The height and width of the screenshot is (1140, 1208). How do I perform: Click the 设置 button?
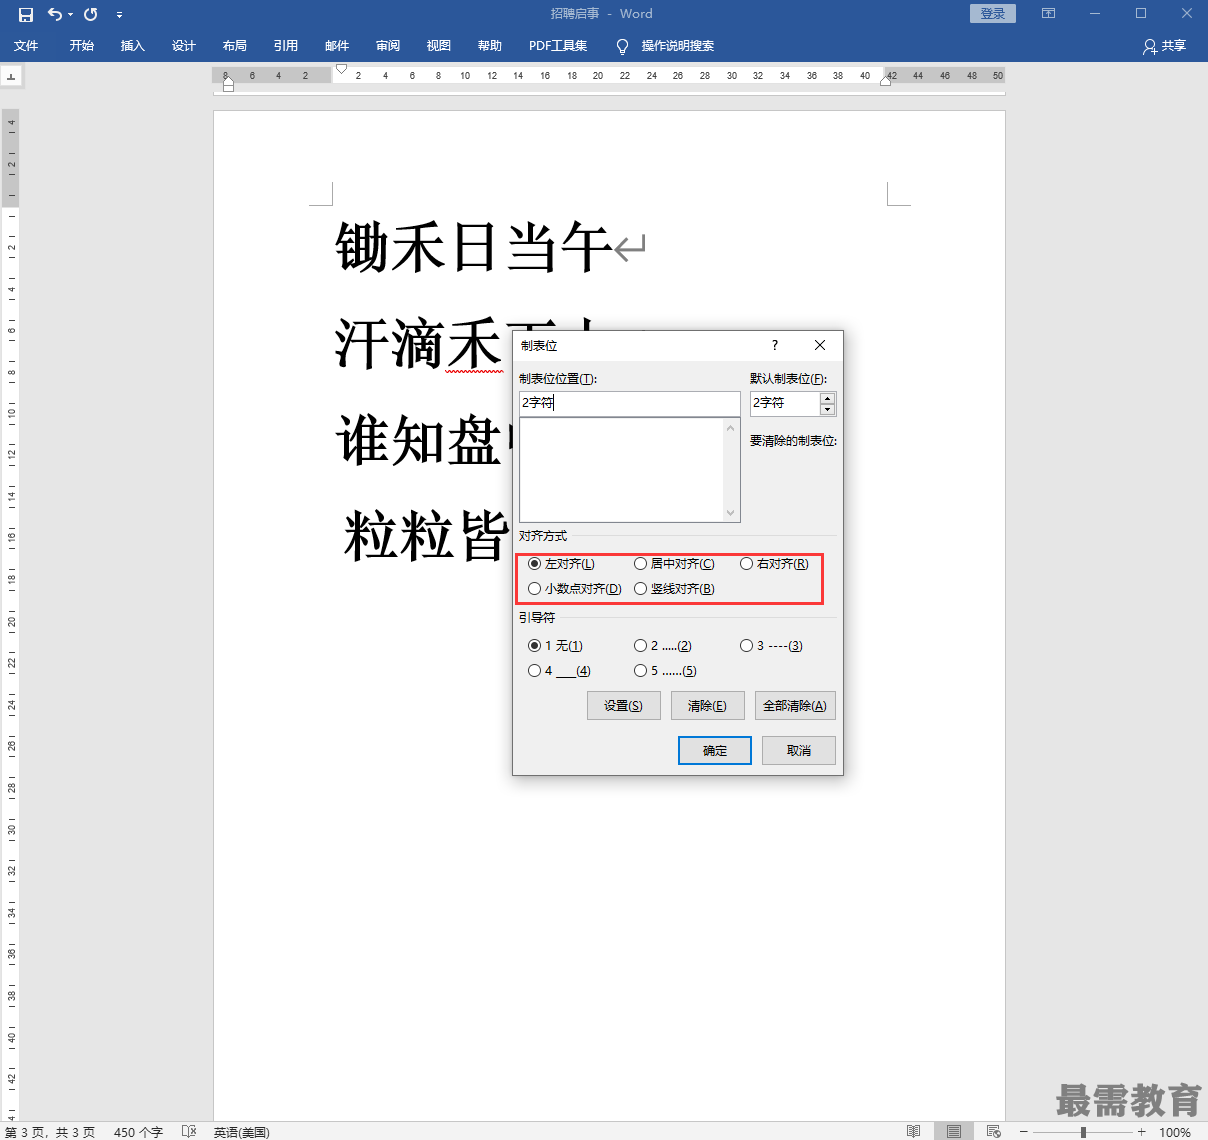click(x=623, y=706)
